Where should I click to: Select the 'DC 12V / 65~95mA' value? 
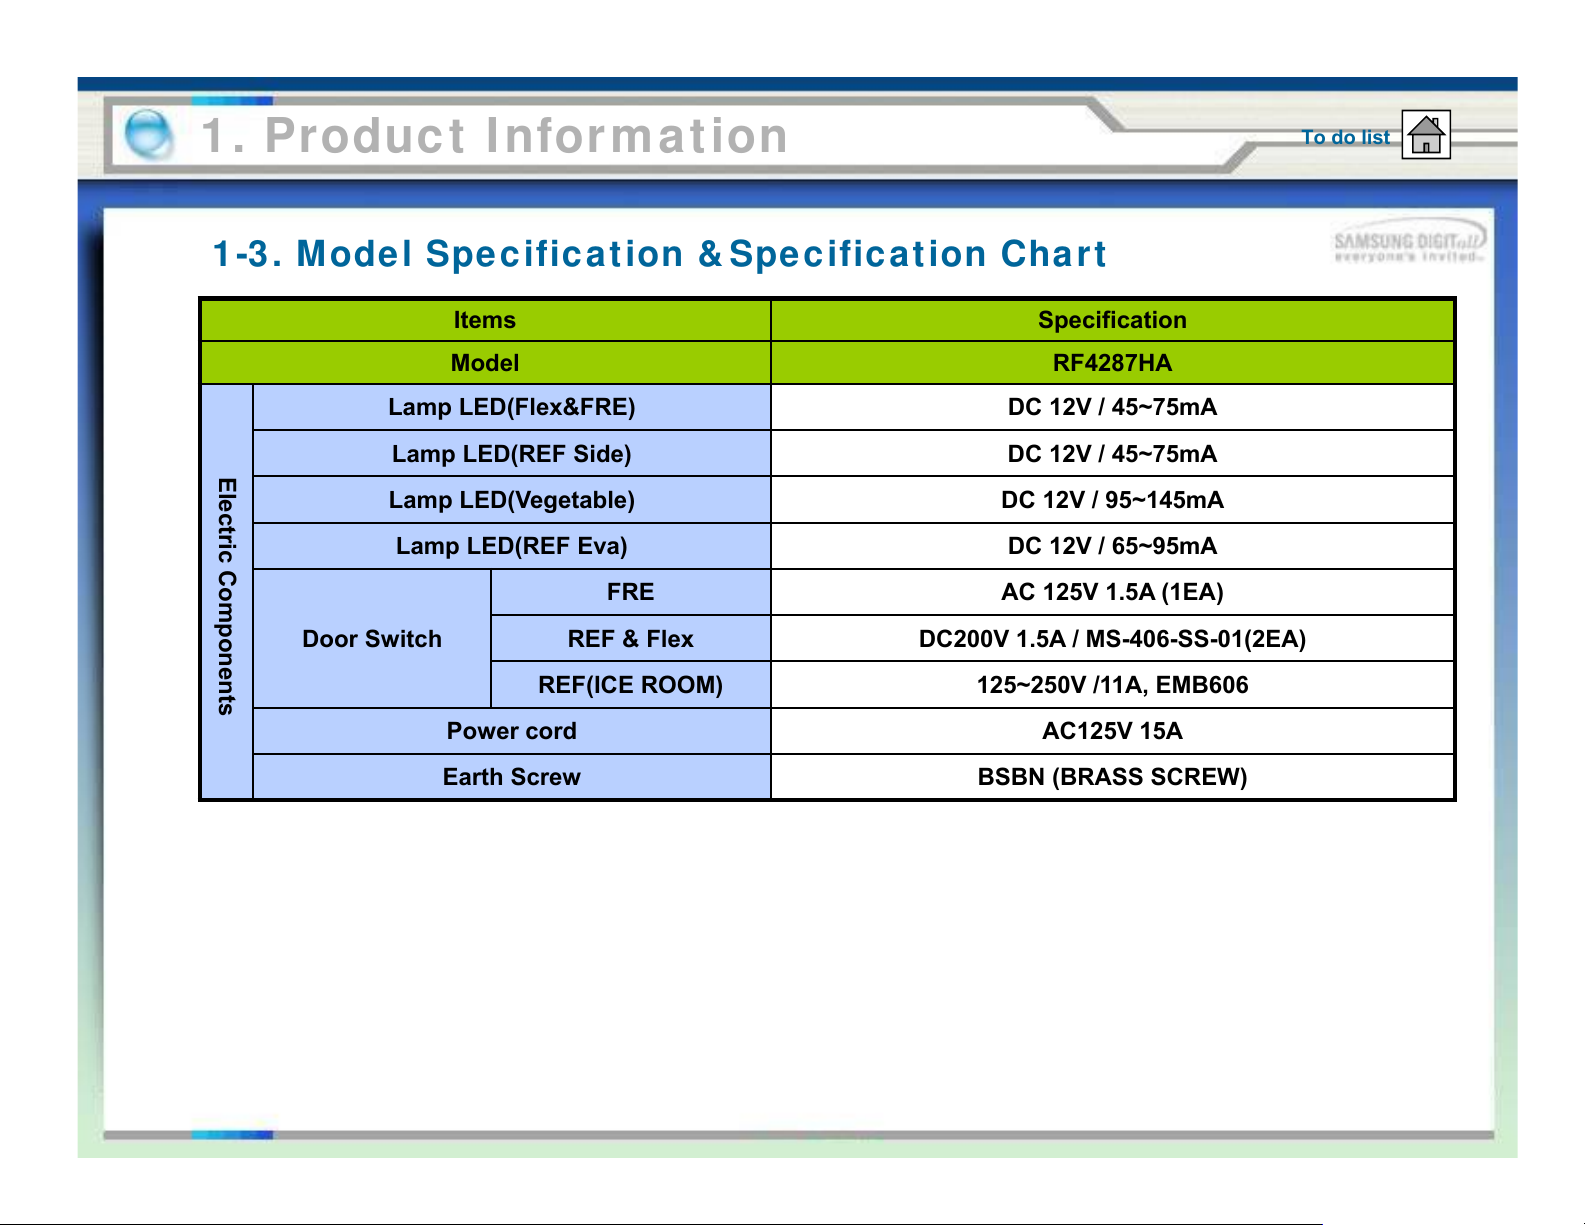tap(1112, 546)
